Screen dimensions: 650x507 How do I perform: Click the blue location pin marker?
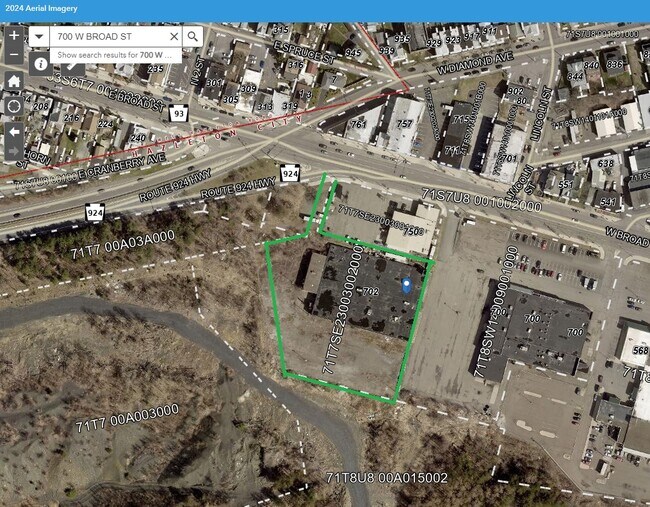(x=407, y=286)
